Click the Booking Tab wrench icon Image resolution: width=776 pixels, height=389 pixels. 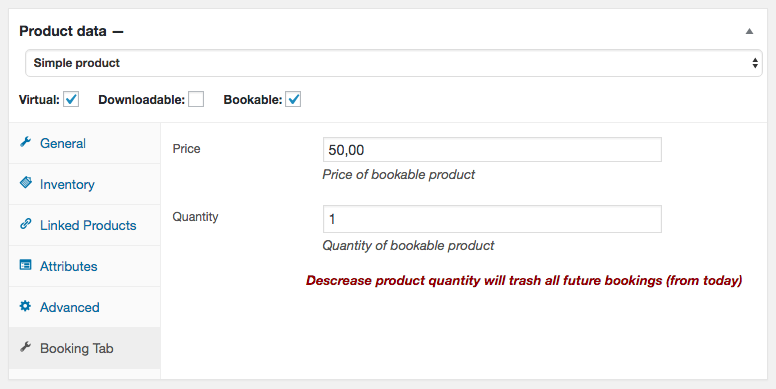click(25, 347)
